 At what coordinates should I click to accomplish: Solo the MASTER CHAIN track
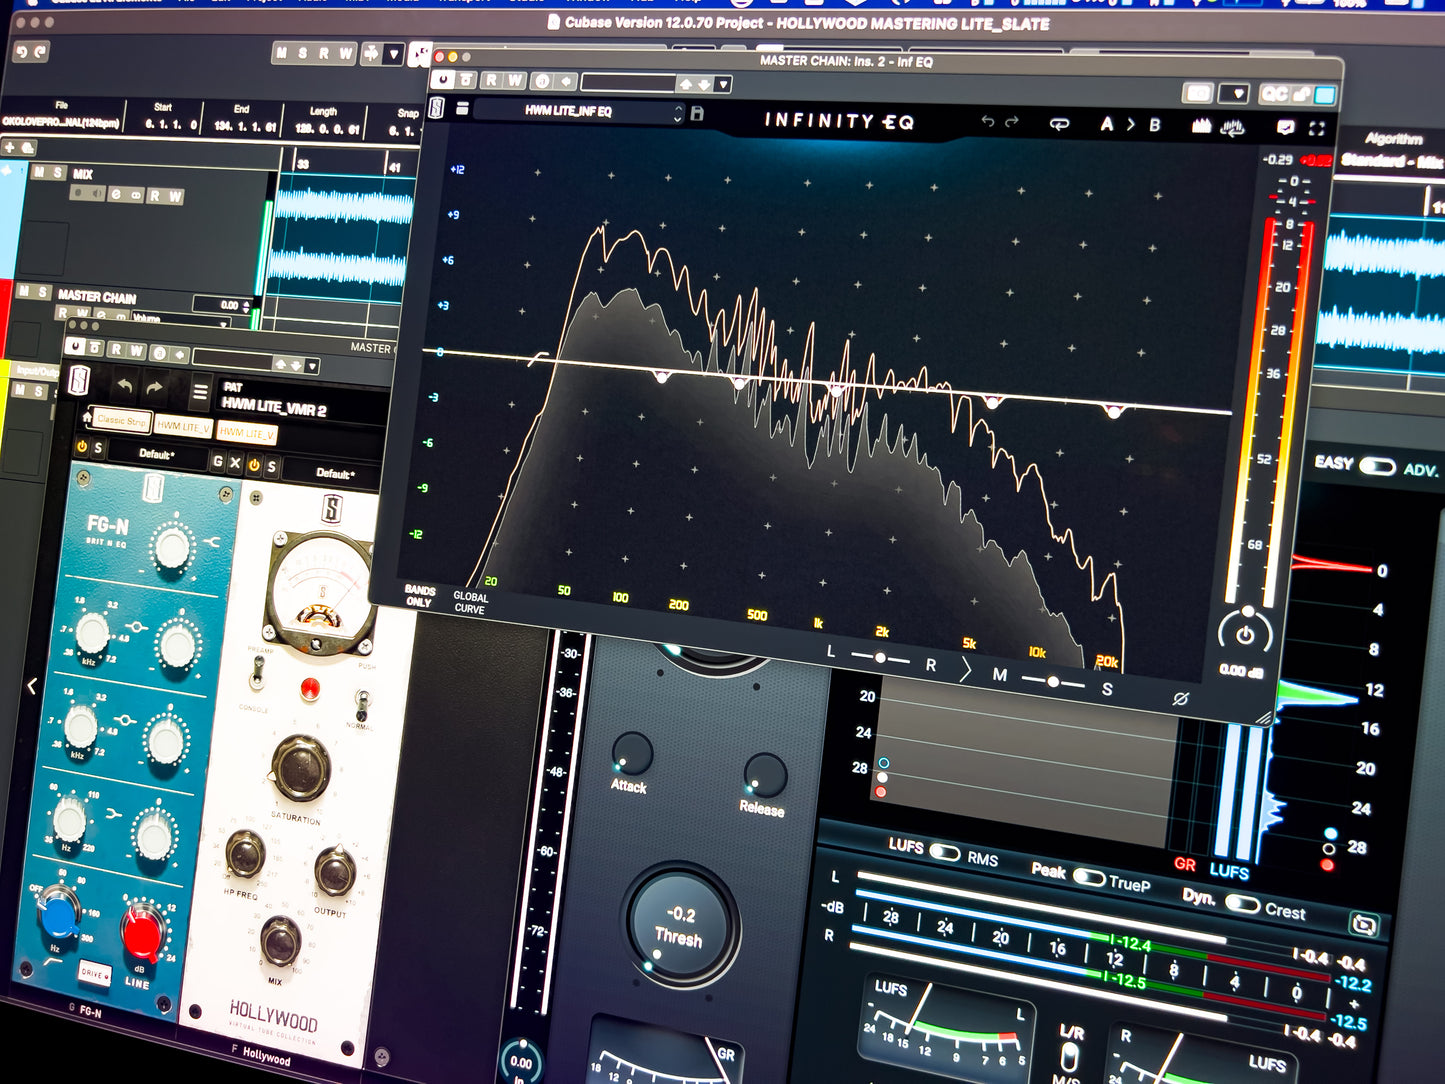tap(41, 292)
